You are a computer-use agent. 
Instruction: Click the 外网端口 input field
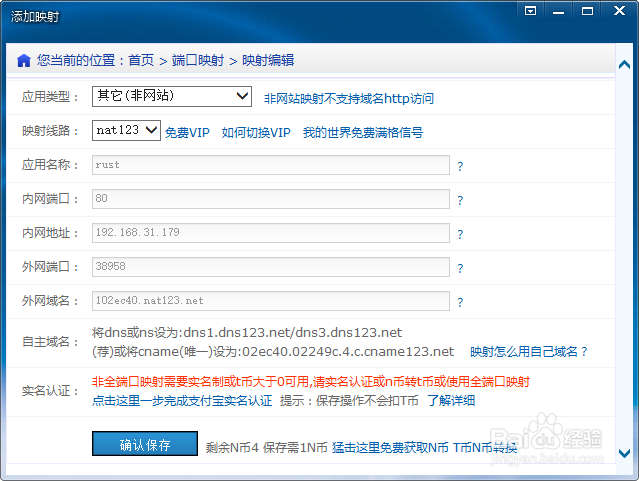271,267
